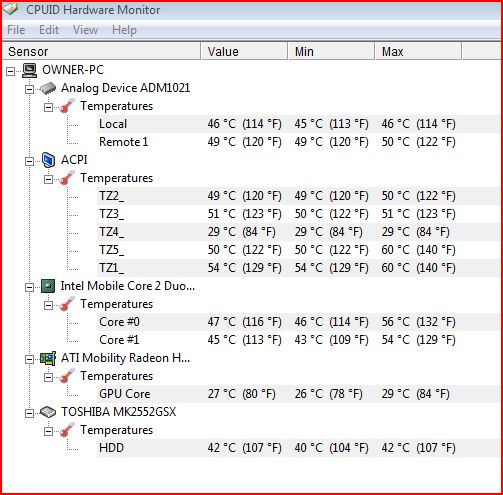Image resolution: width=503 pixels, height=495 pixels.
Task: Click the thermometer icon under TOSHIBA MK2552GSX
Action: (x=67, y=430)
